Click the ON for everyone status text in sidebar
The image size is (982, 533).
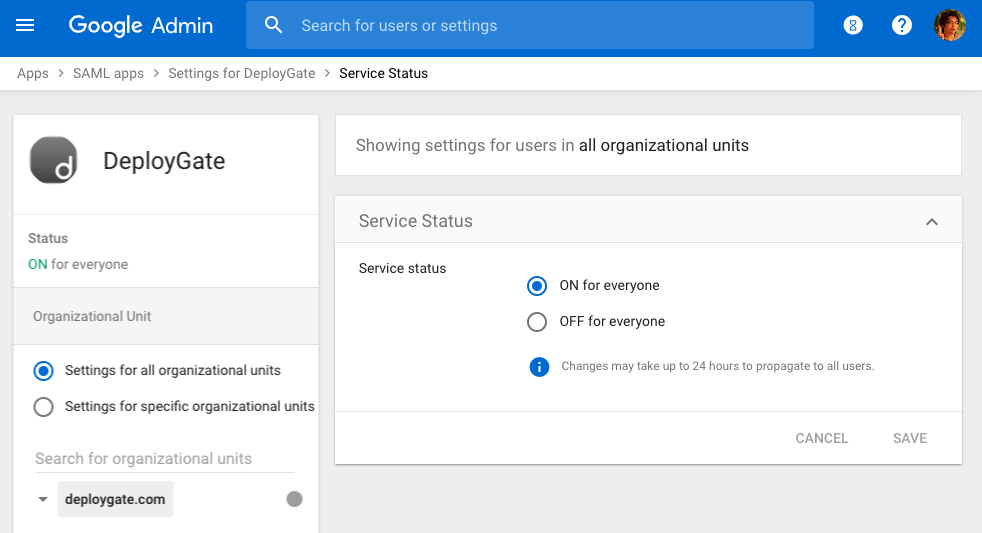tap(78, 264)
